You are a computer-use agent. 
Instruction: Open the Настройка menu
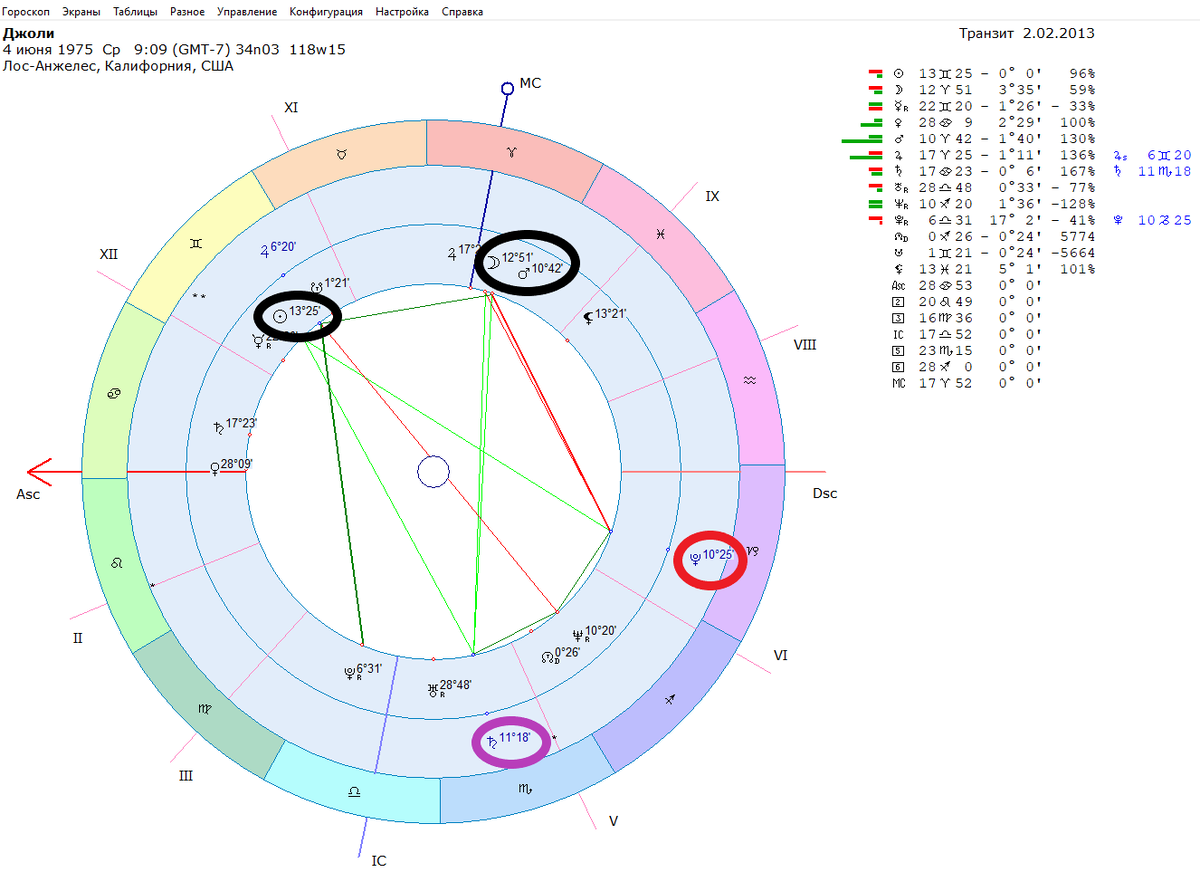(402, 12)
